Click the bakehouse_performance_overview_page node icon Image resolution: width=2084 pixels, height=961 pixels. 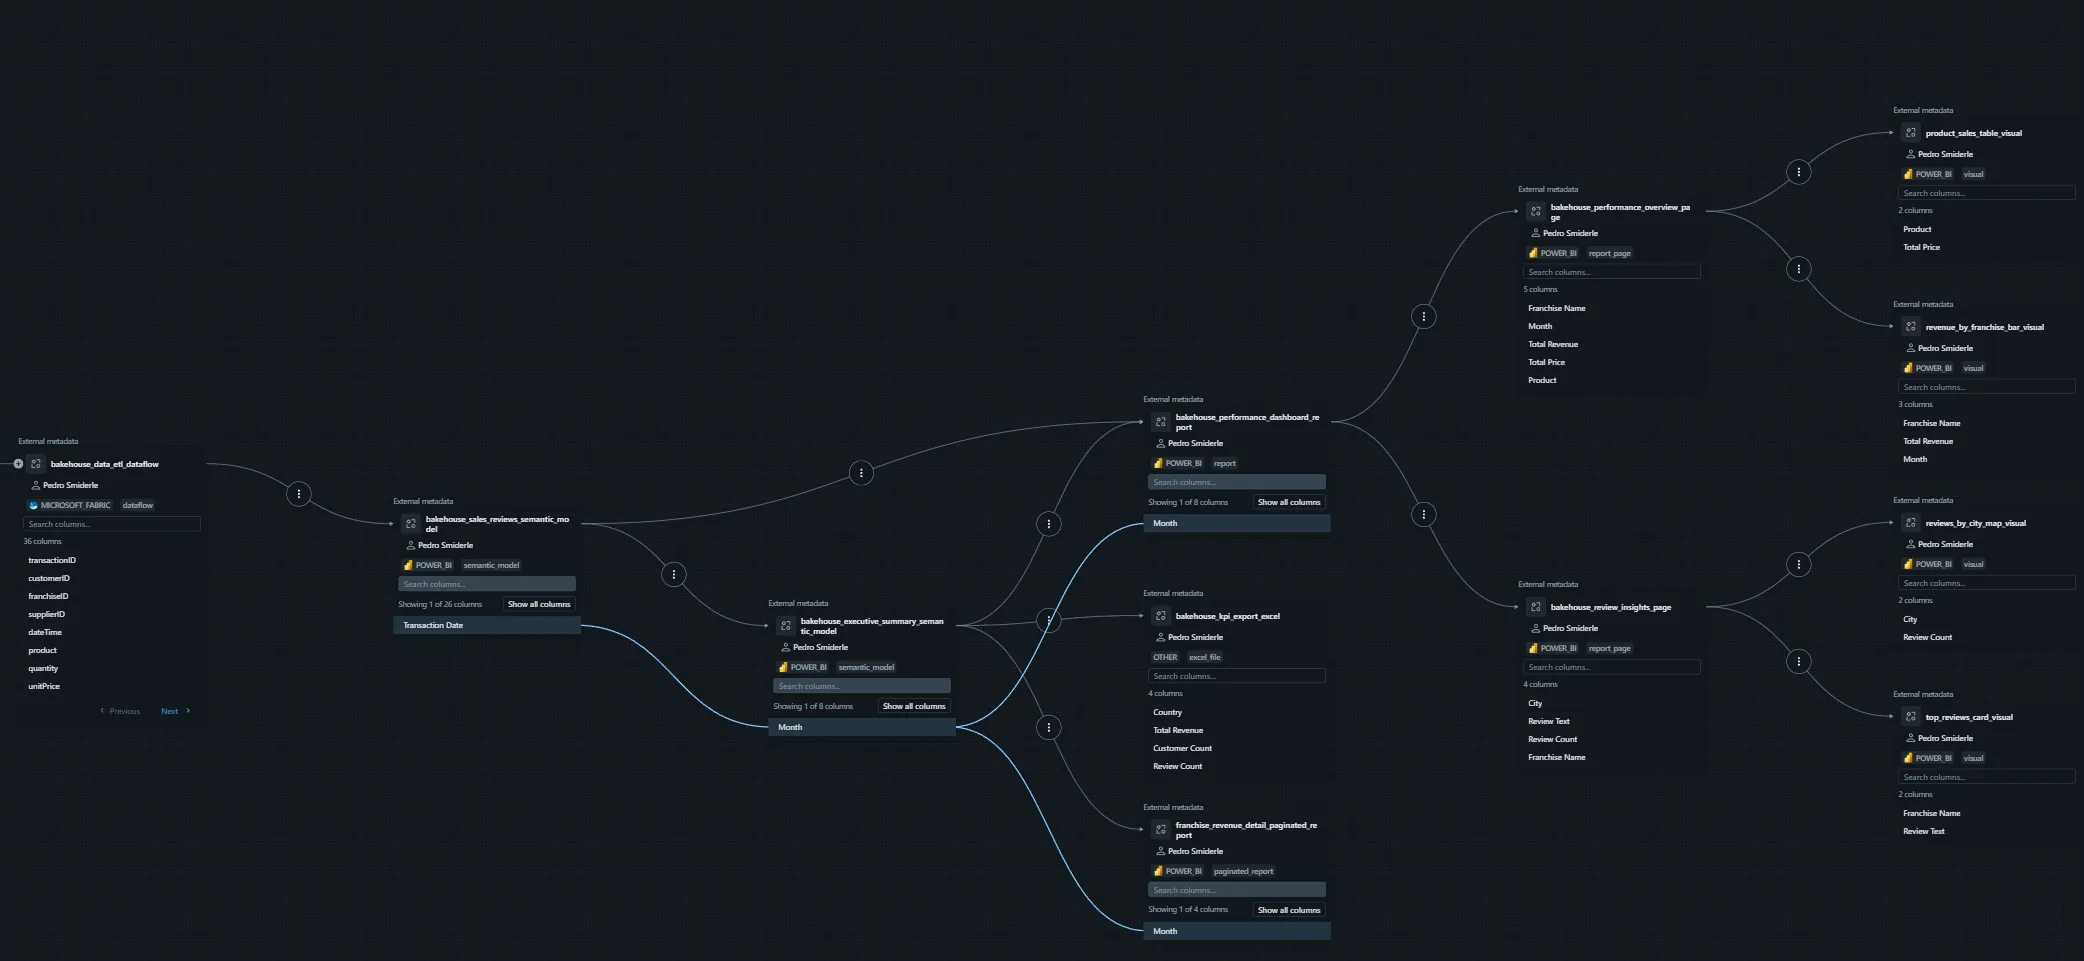coord(1536,211)
